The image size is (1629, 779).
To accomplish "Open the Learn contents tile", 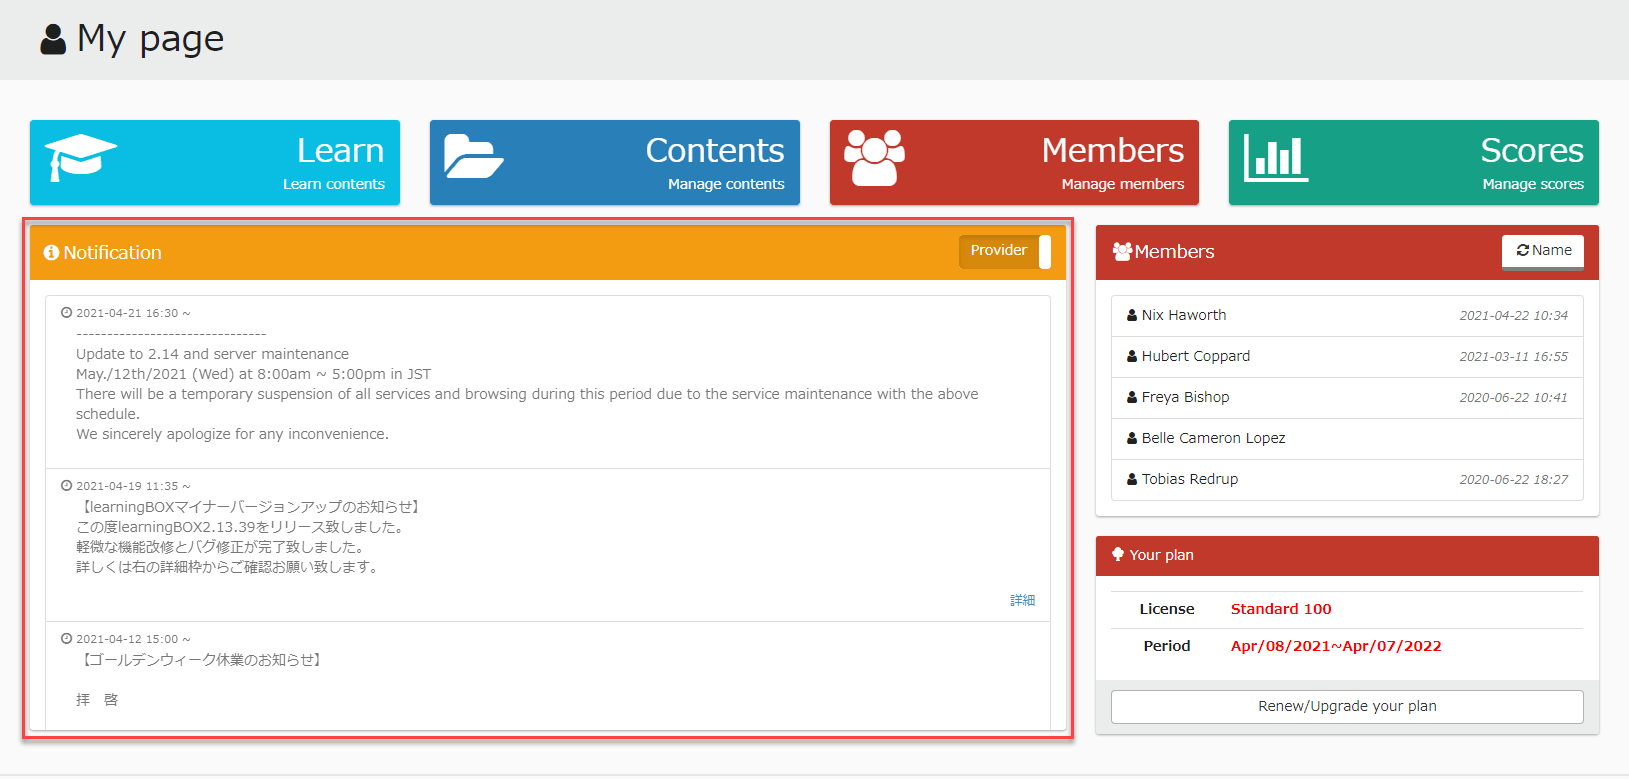I will [215, 162].
